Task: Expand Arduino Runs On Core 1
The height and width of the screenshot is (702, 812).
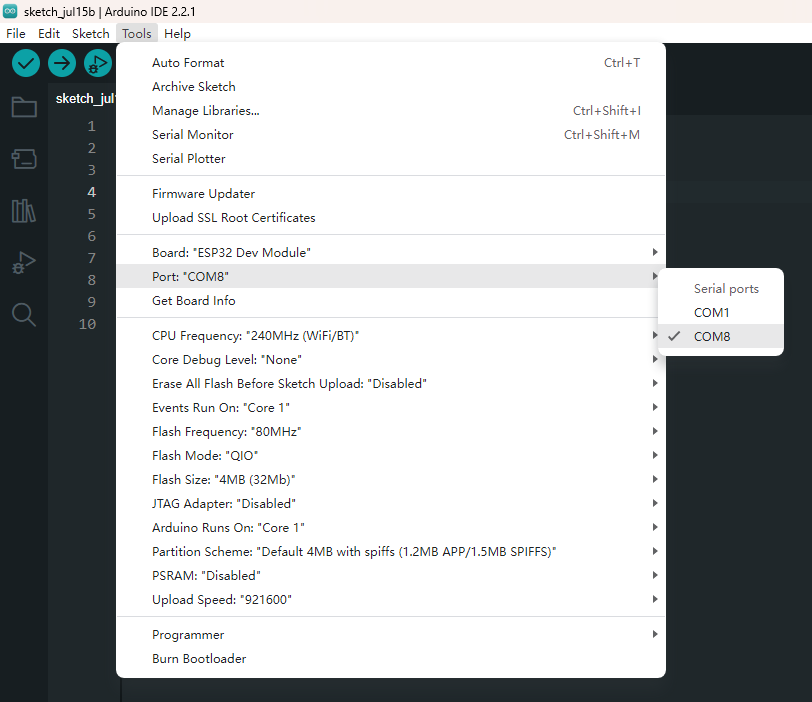Action: point(391,528)
